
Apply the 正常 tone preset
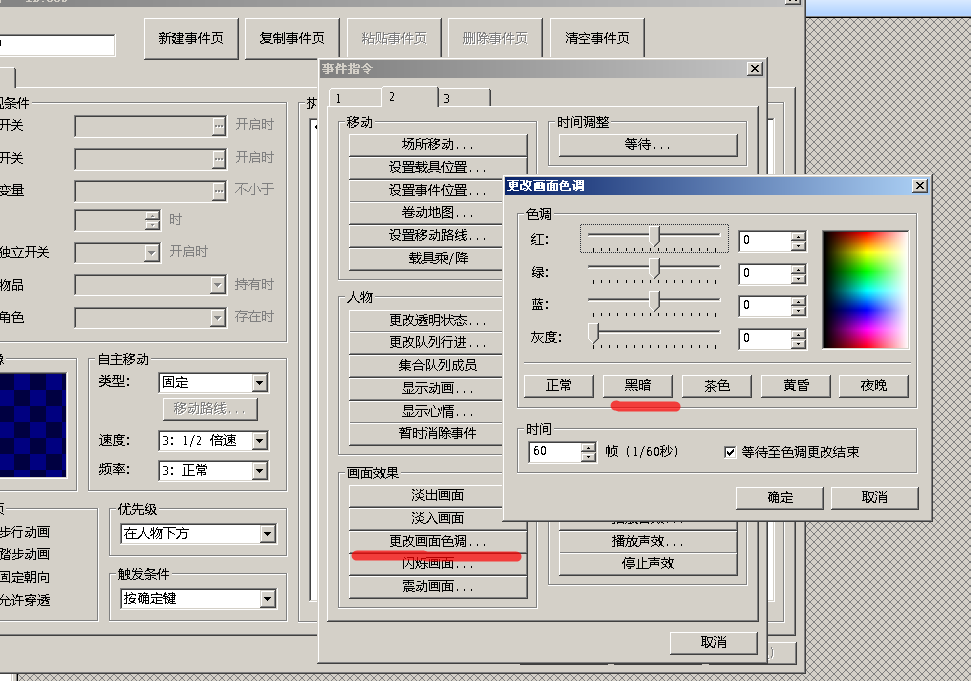(559, 386)
